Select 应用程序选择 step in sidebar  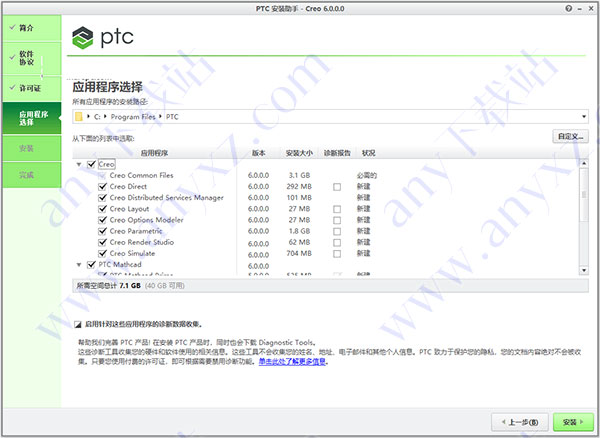coord(32,118)
